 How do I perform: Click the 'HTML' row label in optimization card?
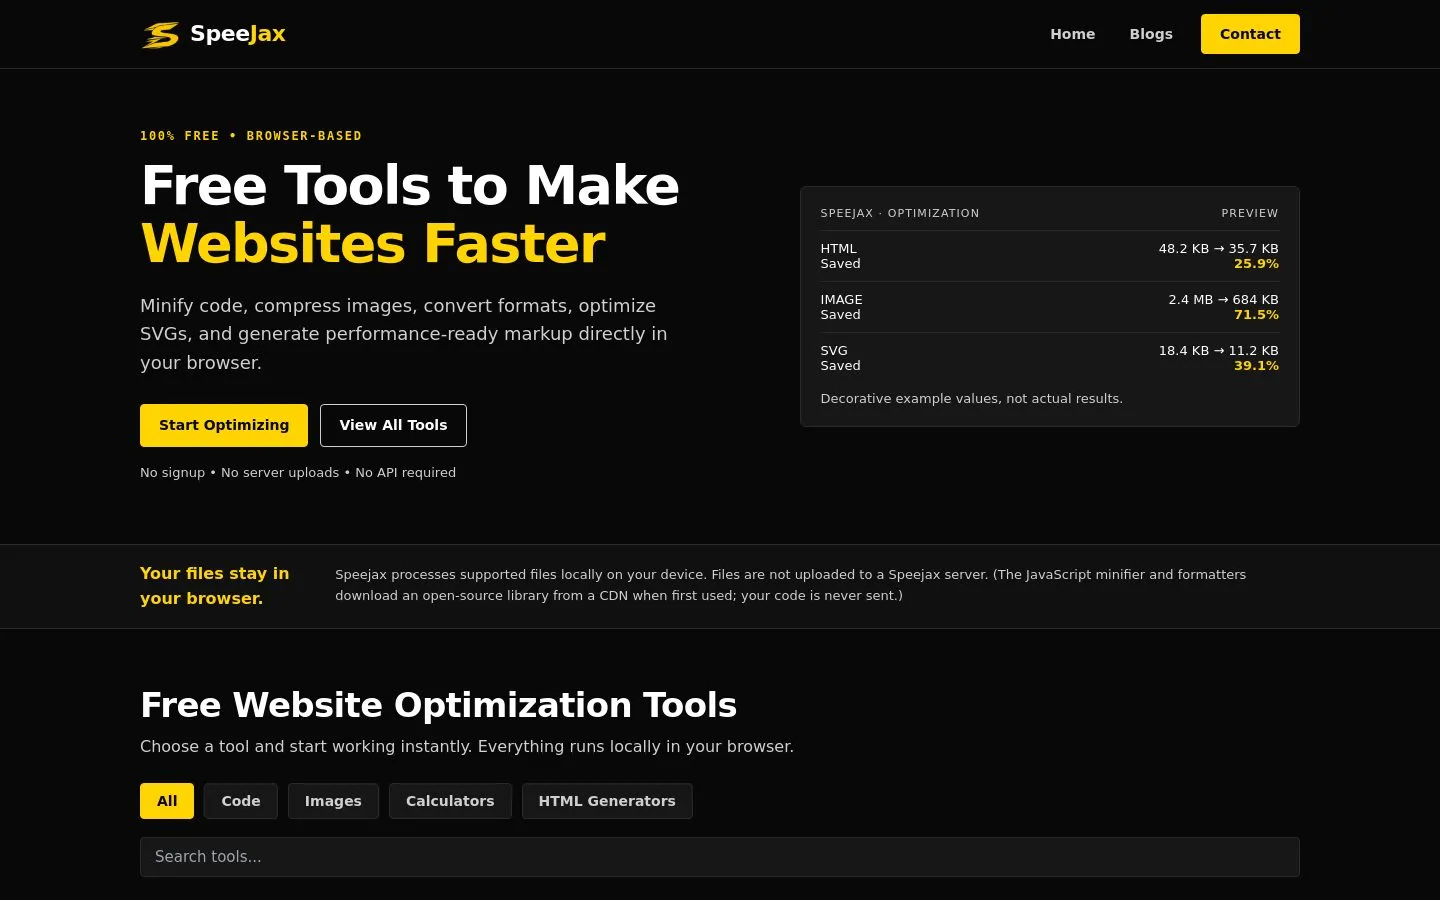tap(838, 249)
